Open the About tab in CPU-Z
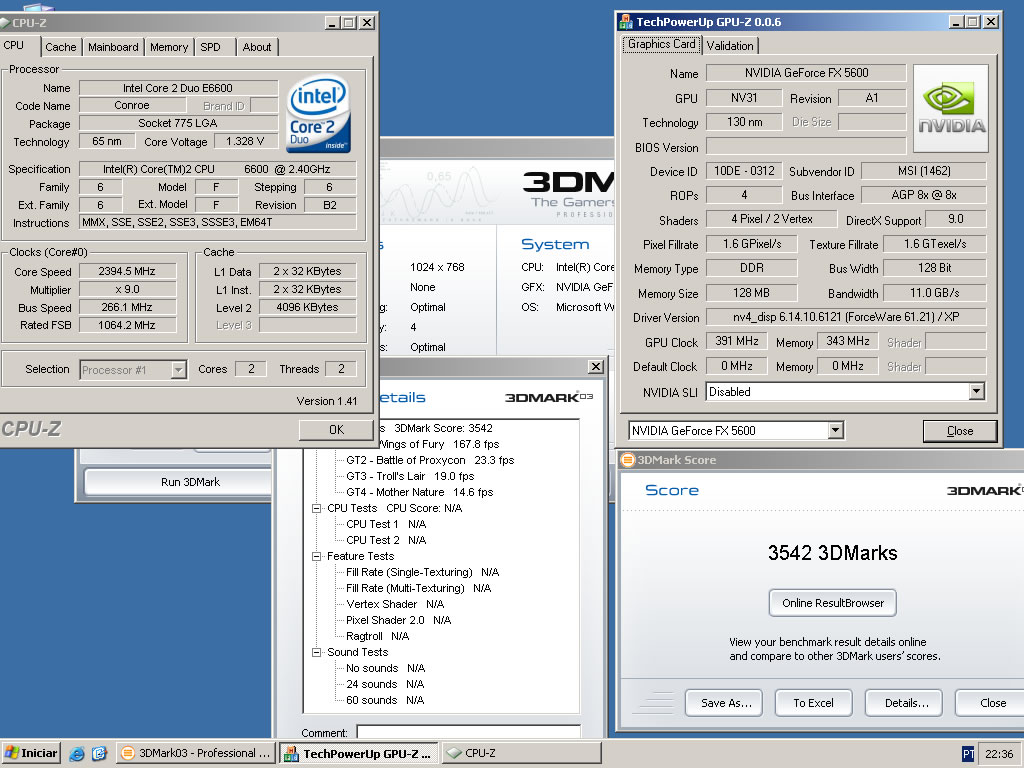This screenshot has width=1024, height=768. [257, 47]
